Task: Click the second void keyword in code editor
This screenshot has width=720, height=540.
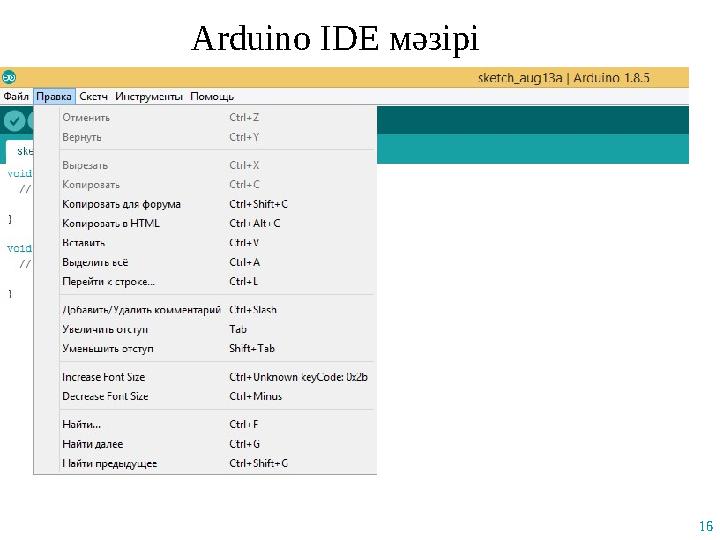Action: coord(20,248)
